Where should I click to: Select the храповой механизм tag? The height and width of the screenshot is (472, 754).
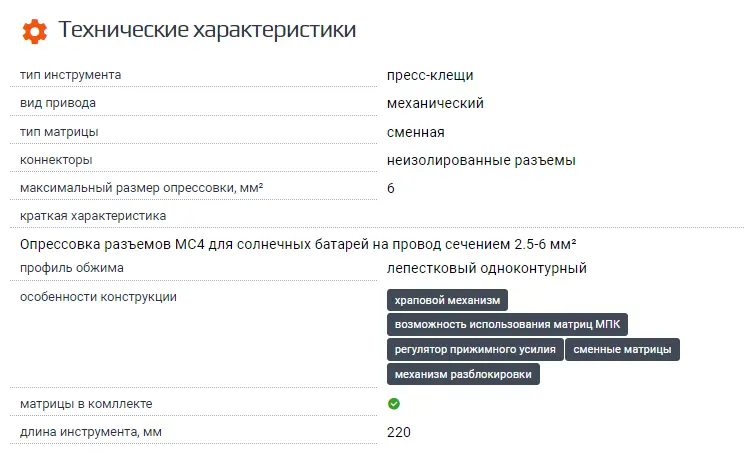coord(447,300)
